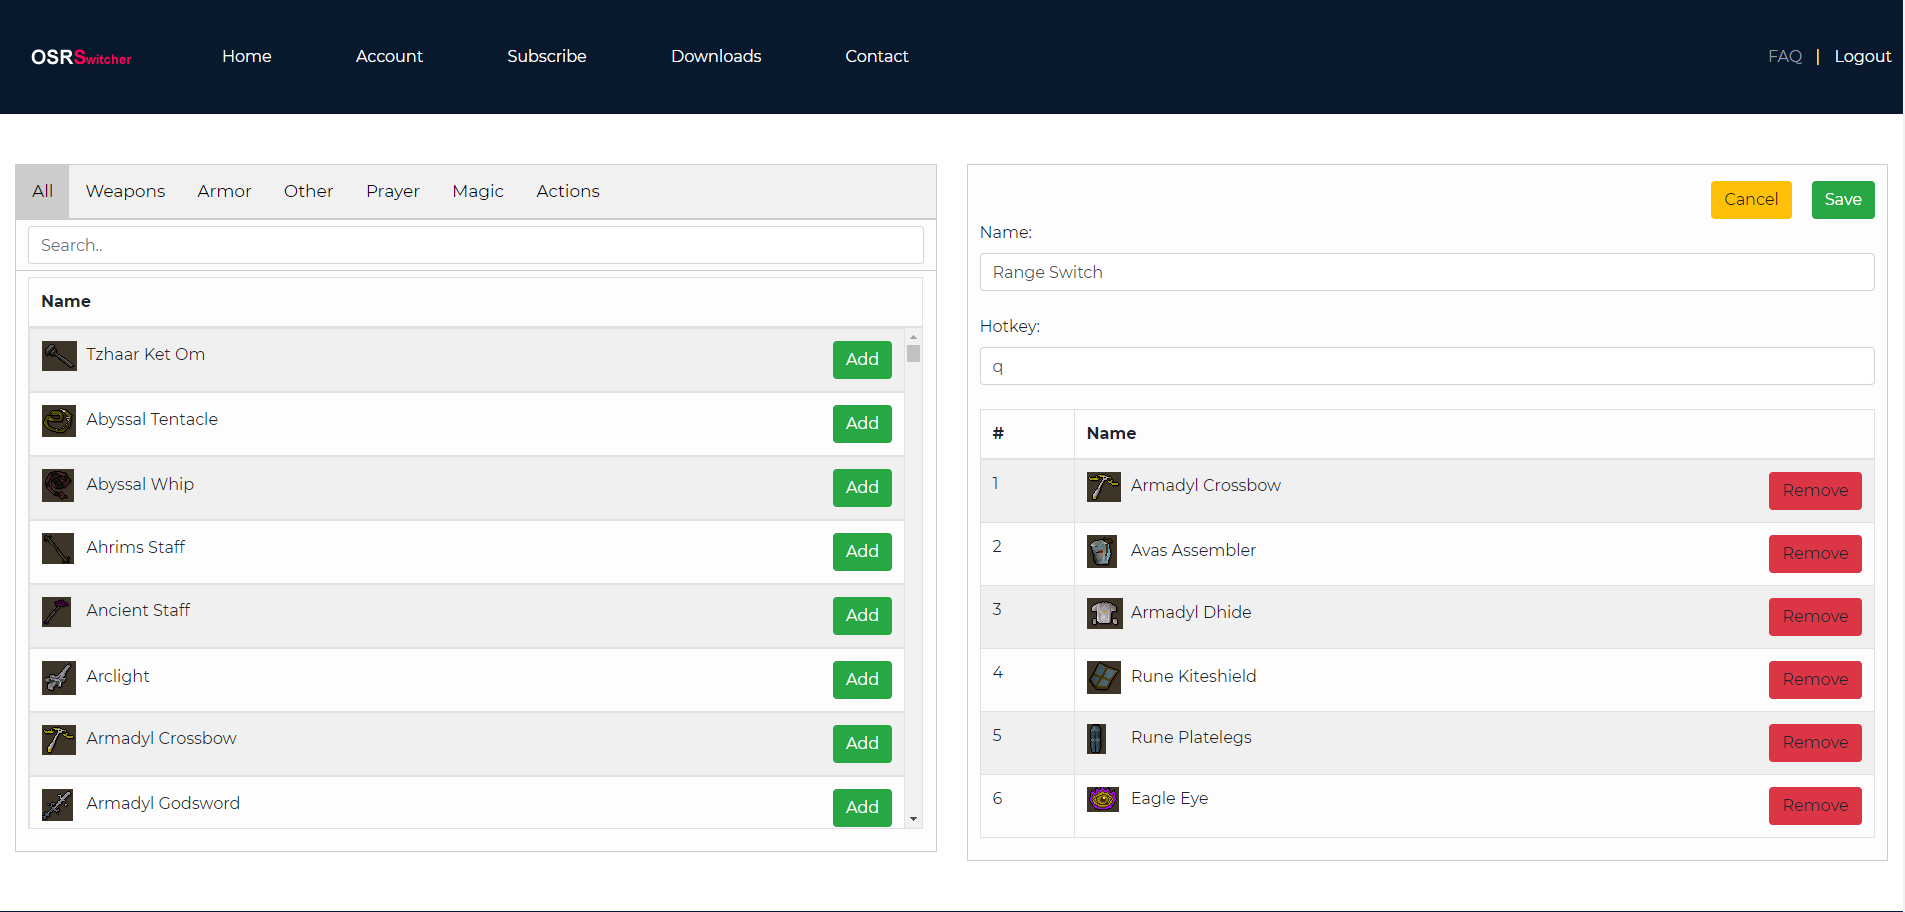This screenshot has height=912, width=1905.
Task: Click the Rune Platelegs icon
Action: tap(1097, 739)
